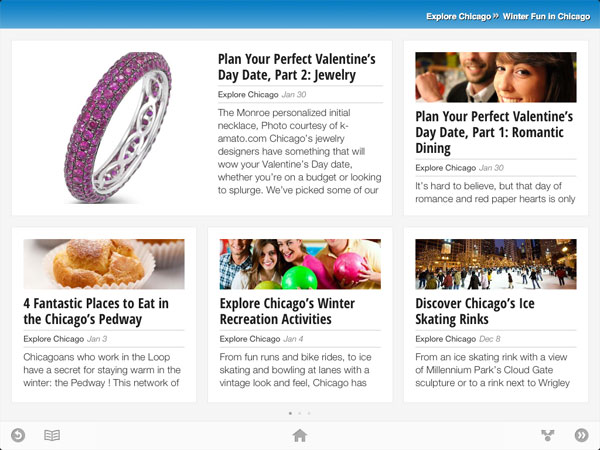Image resolution: width=600 pixels, height=450 pixels.
Task: Go to home via house icon
Action: [x=300, y=435]
